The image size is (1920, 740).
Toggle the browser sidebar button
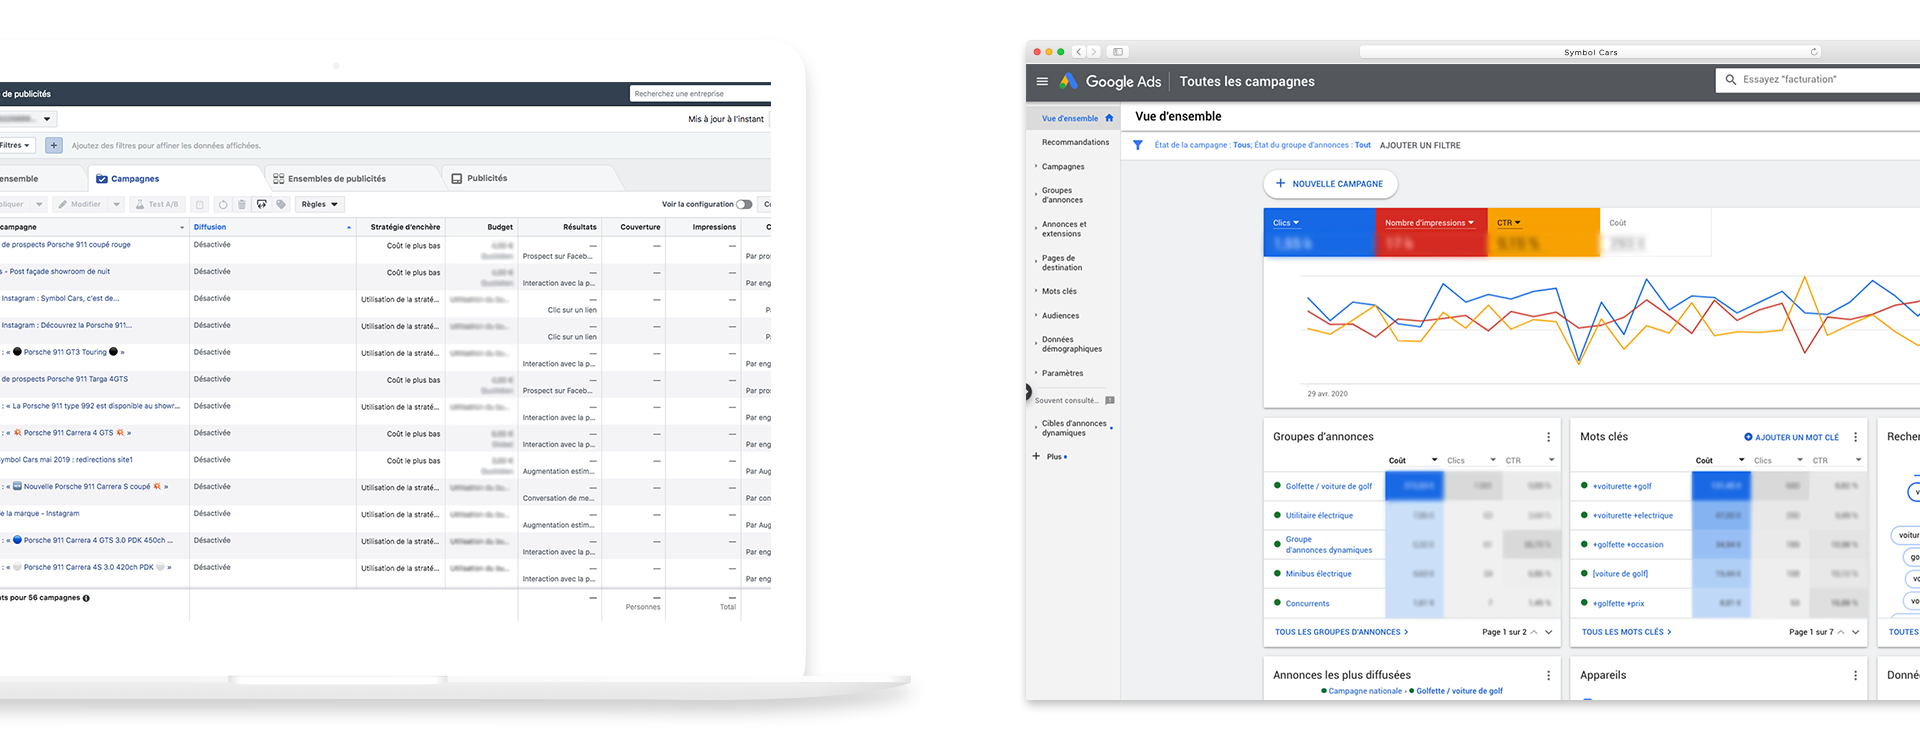tap(1118, 52)
